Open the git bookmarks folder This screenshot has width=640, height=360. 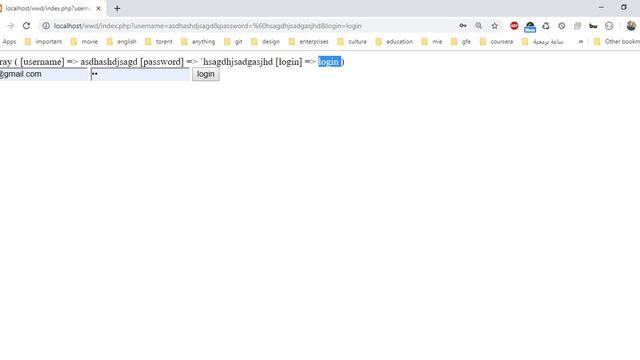233,42
